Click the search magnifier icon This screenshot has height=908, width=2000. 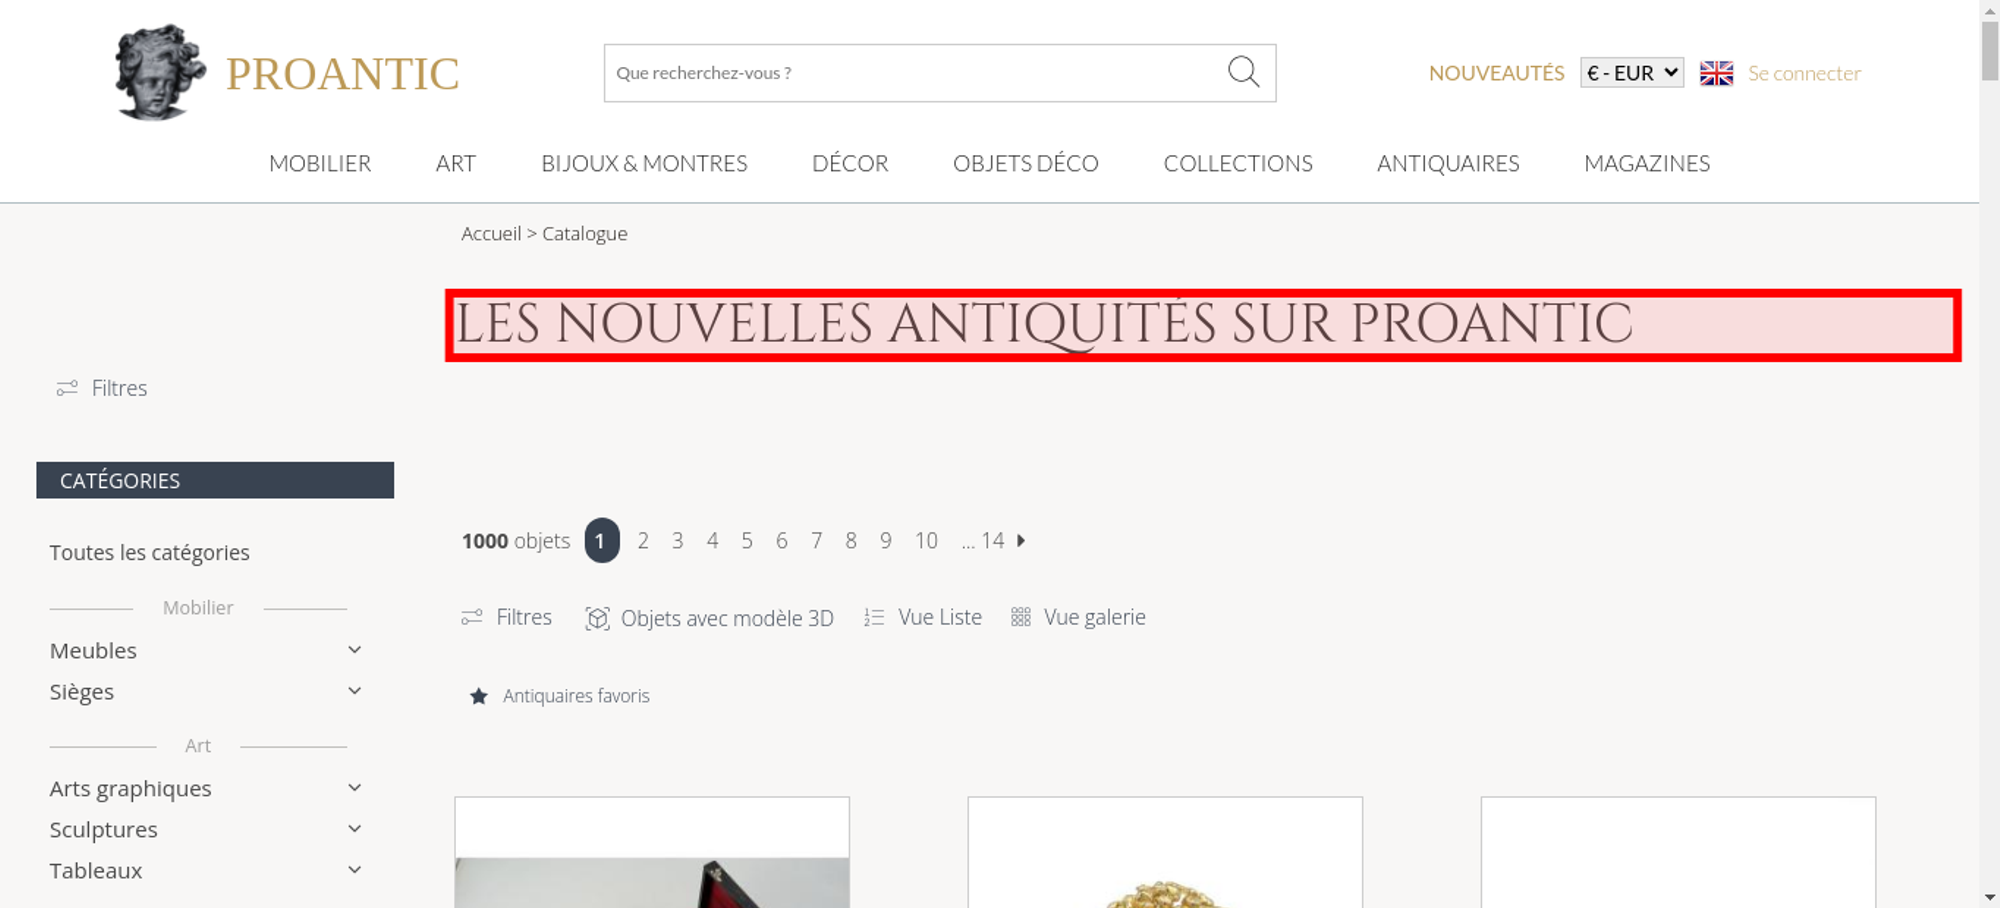[x=1243, y=72]
